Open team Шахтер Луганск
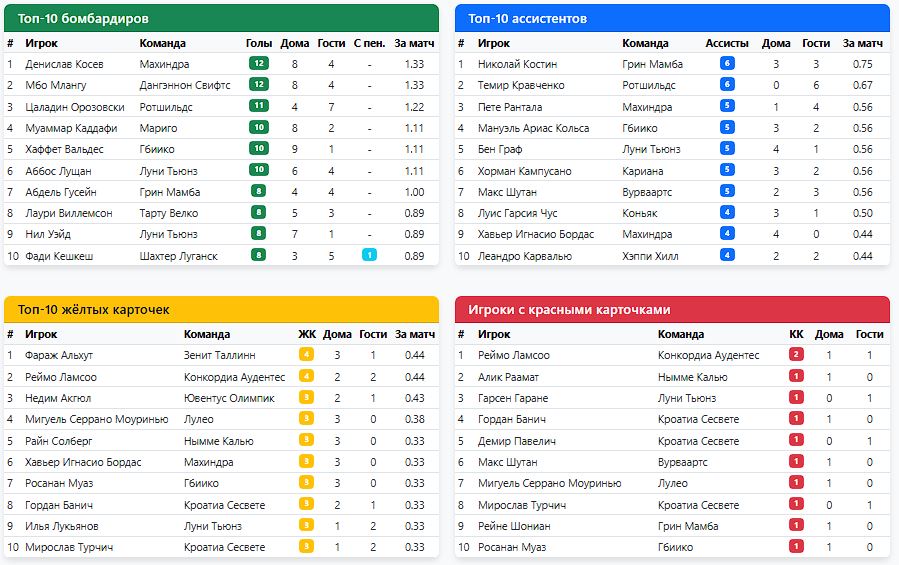899x565 pixels. point(178,255)
